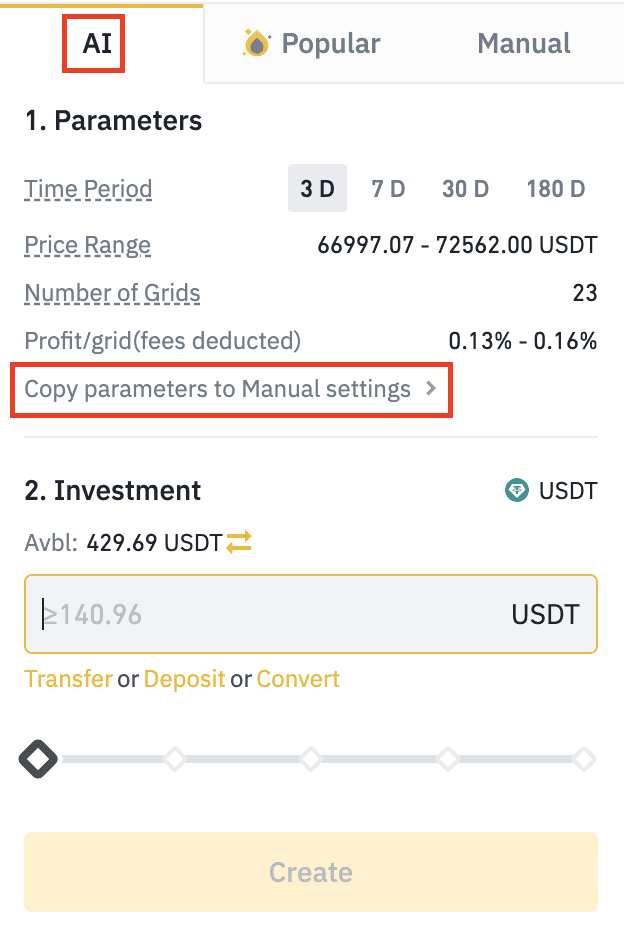Select the 3 D time period
The image size is (624, 940).
317,189
